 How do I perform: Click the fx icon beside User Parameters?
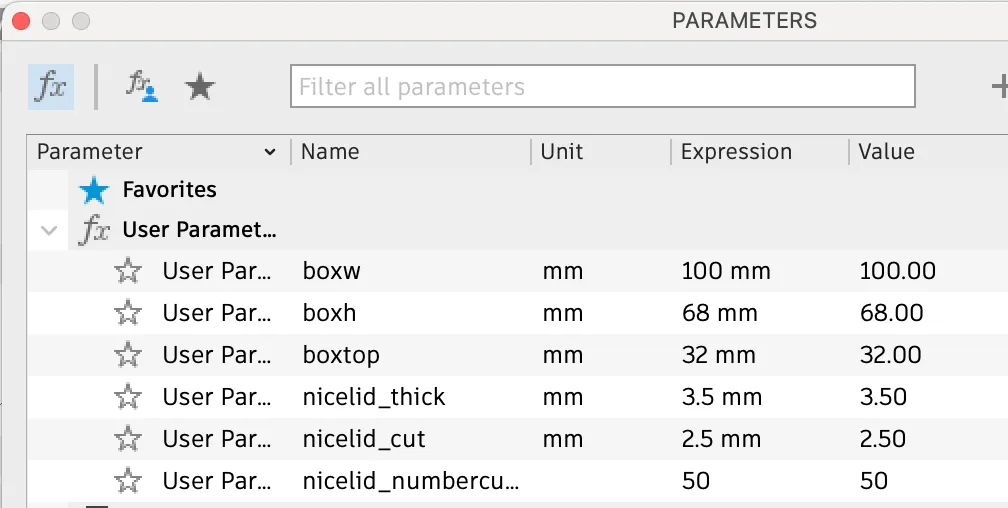pyautogui.click(x=95, y=231)
